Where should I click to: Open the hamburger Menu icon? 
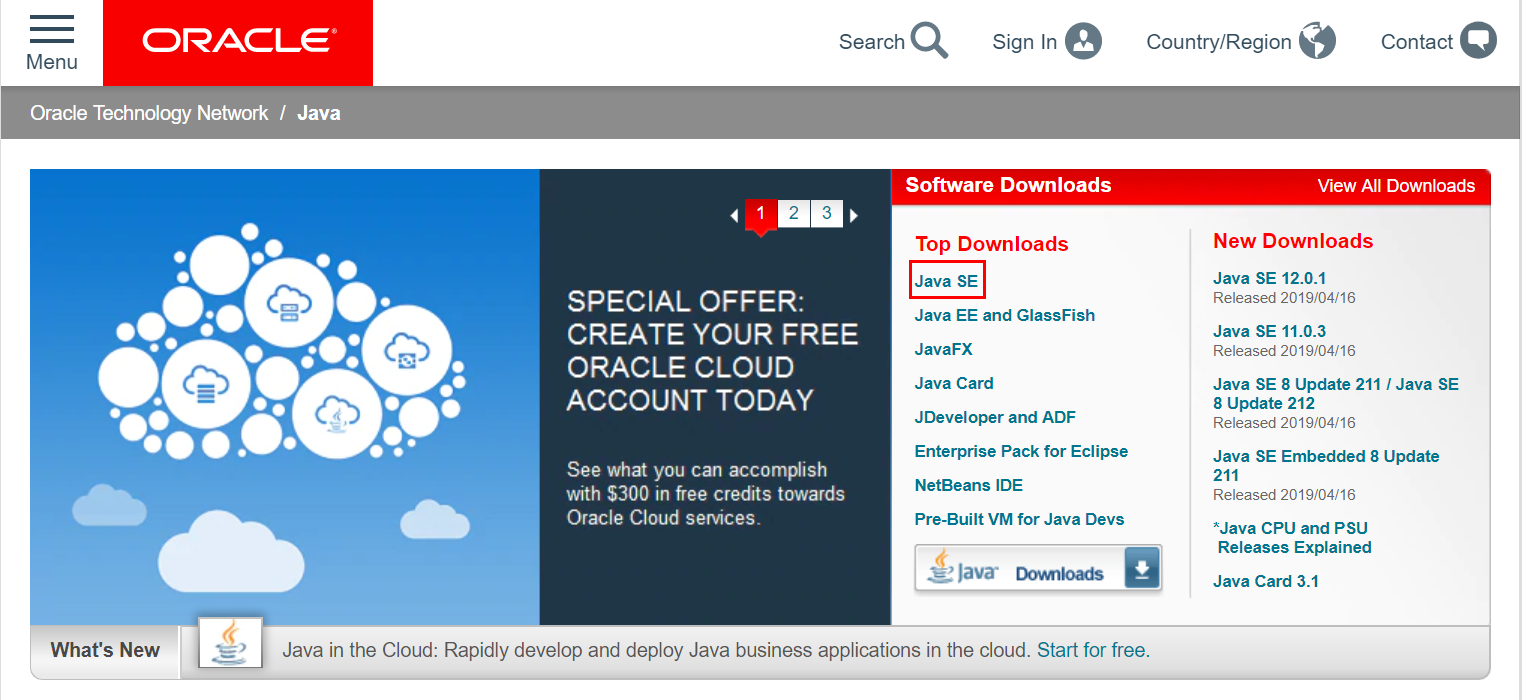(x=52, y=29)
